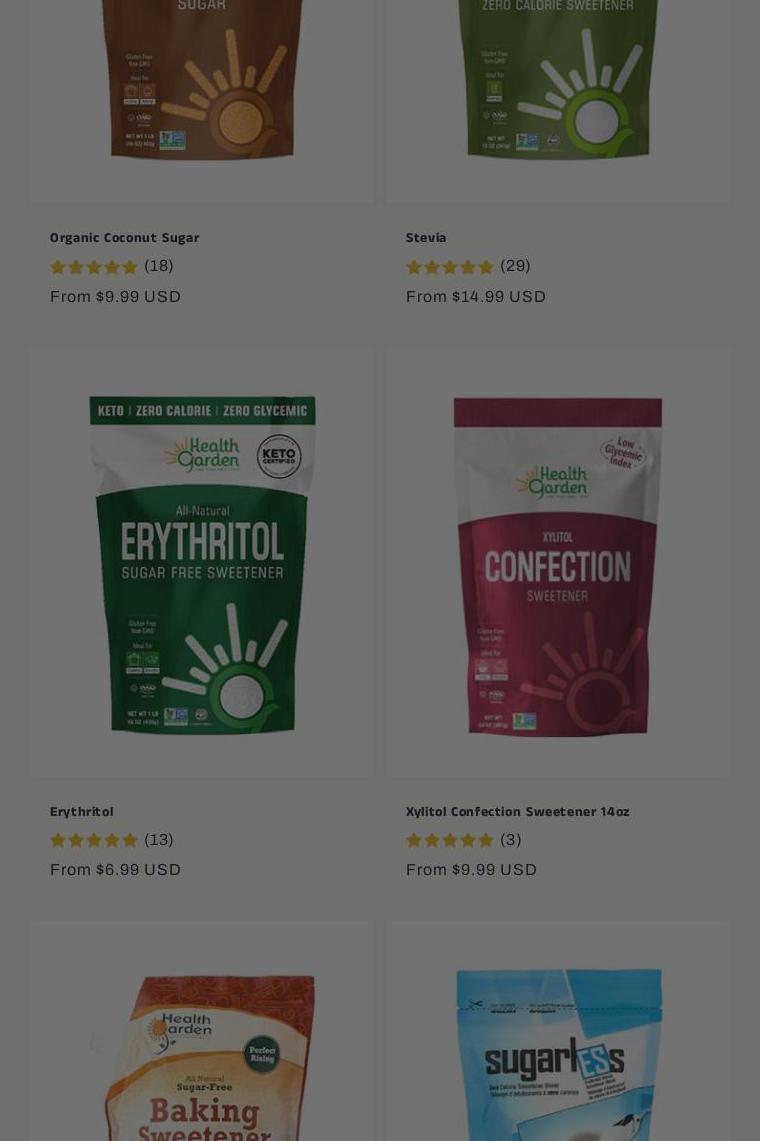The width and height of the screenshot is (760, 1141).
Task: Click the From $14.99 USD Stevia price
Action: pyautogui.click(x=475, y=296)
